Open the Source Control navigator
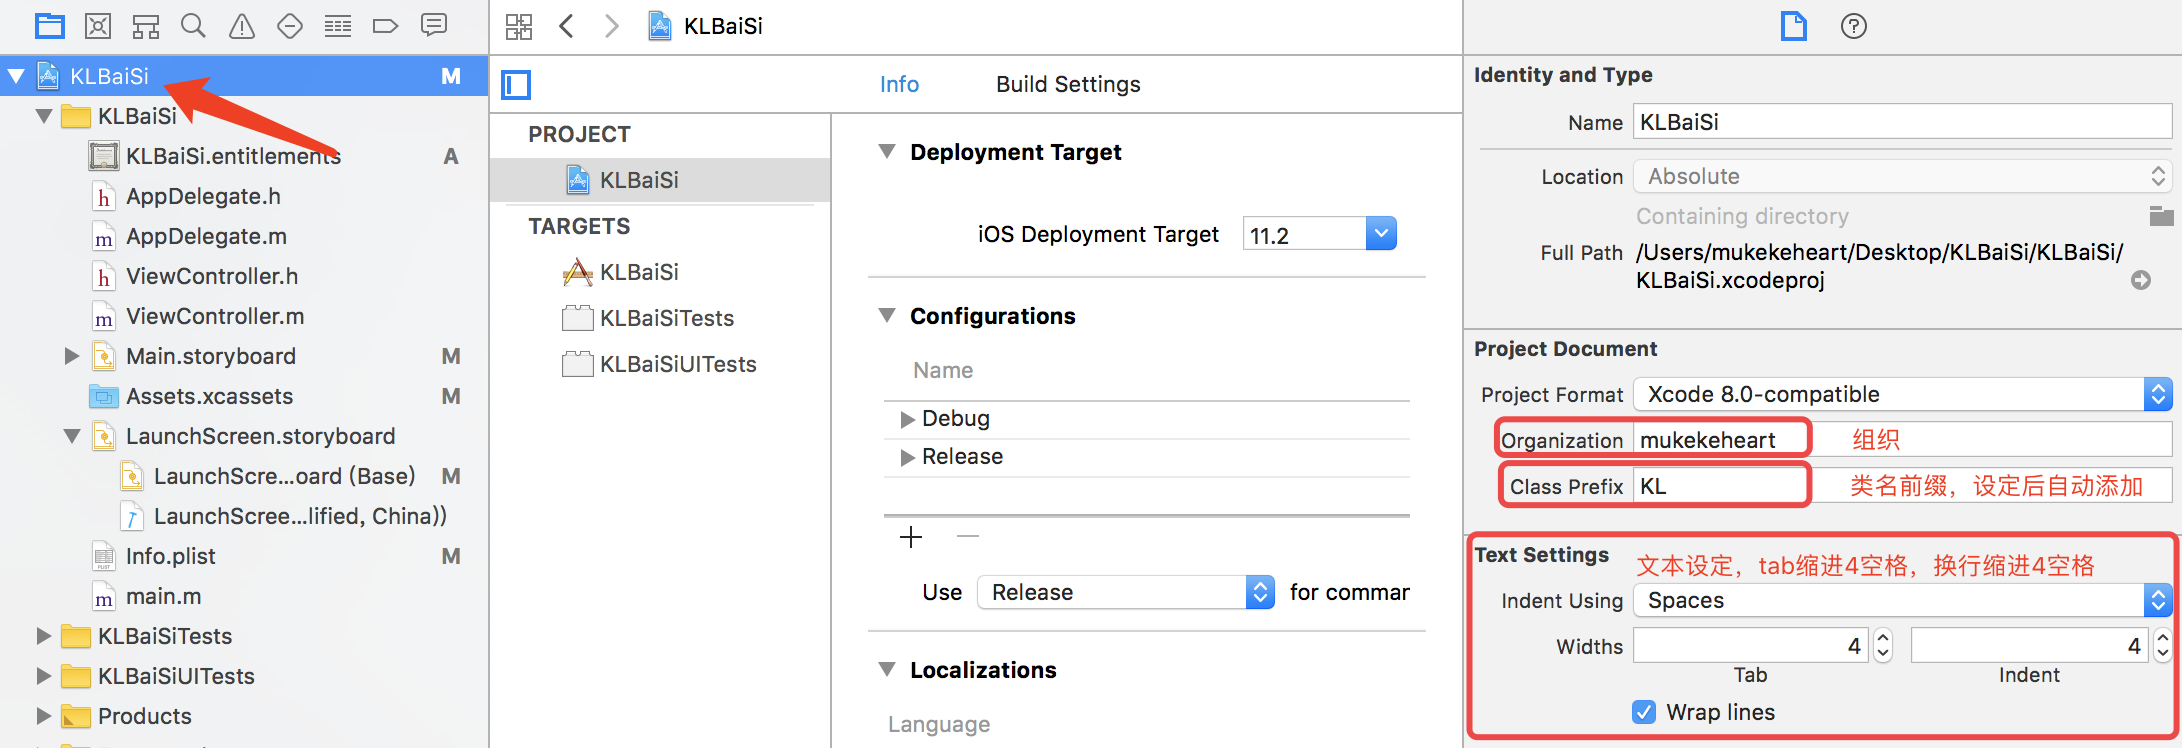This screenshot has height=748, width=2182. pyautogui.click(x=98, y=26)
